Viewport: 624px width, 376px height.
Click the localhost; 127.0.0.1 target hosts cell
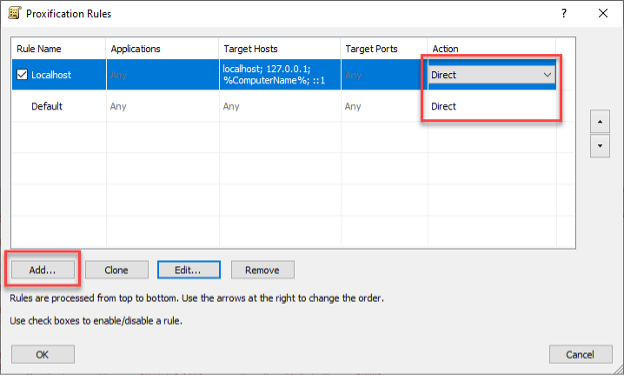[x=280, y=74]
